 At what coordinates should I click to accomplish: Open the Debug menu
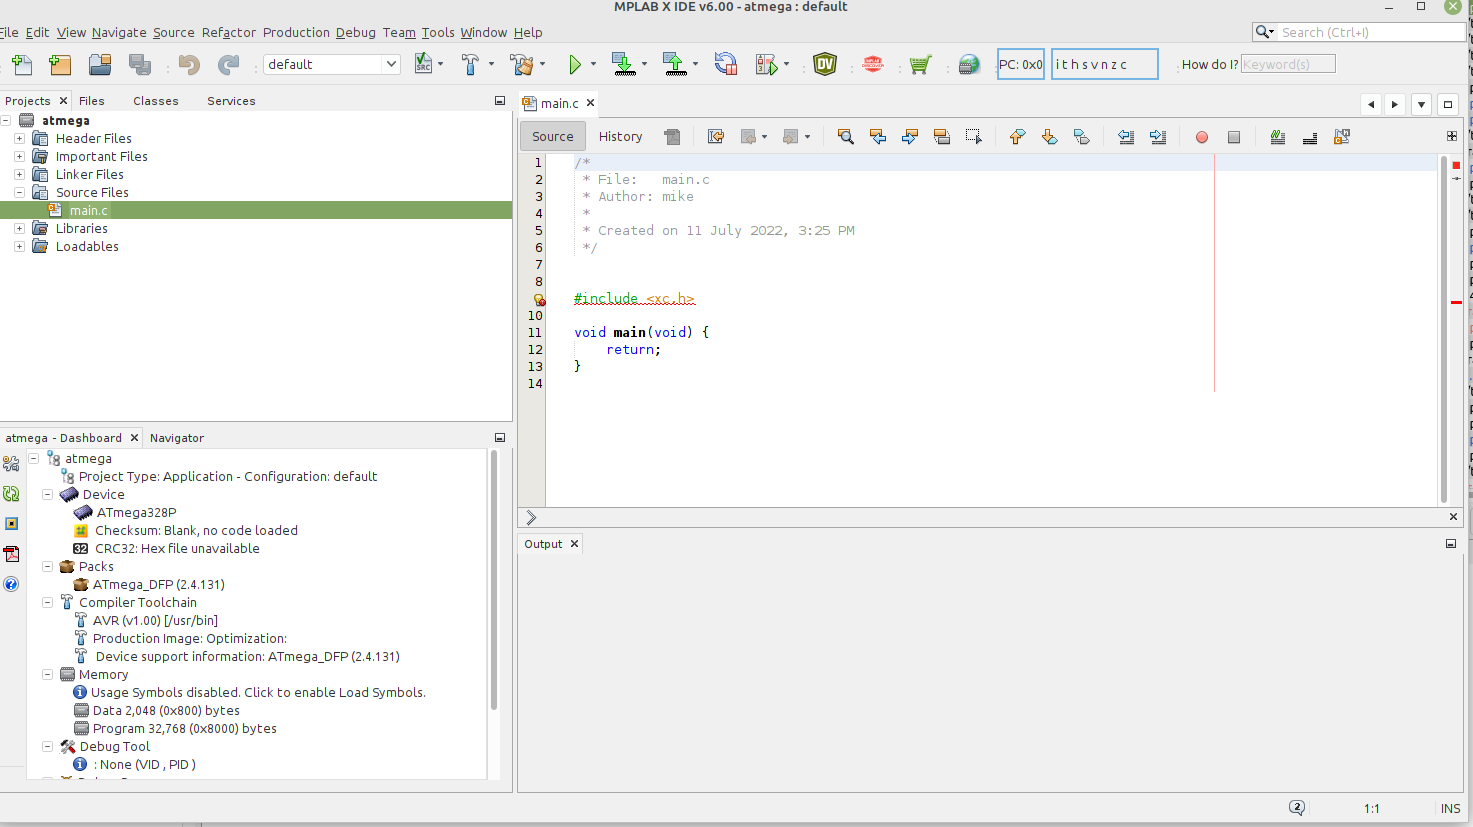point(356,33)
